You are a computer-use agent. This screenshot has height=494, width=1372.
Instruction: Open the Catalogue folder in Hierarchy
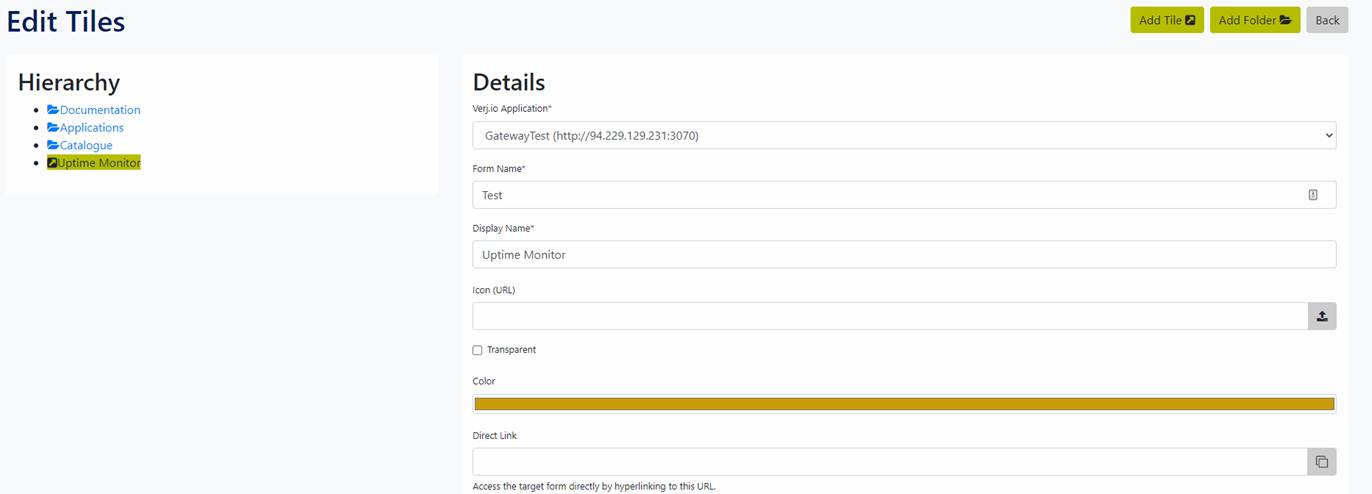pos(86,145)
